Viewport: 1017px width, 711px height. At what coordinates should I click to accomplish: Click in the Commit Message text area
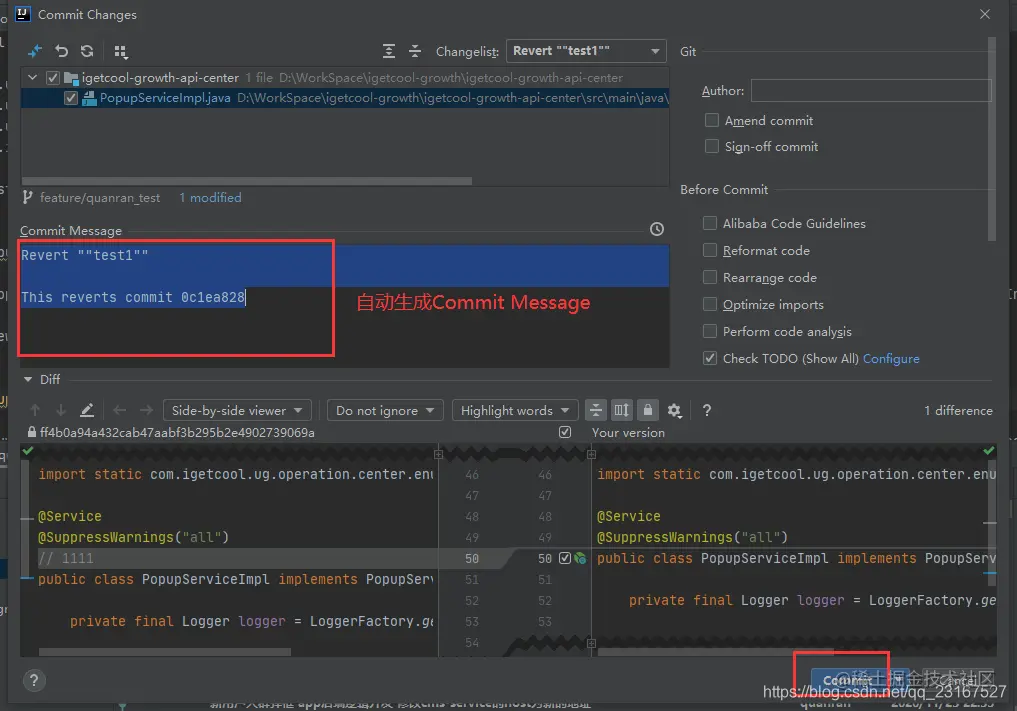click(x=344, y=306)
